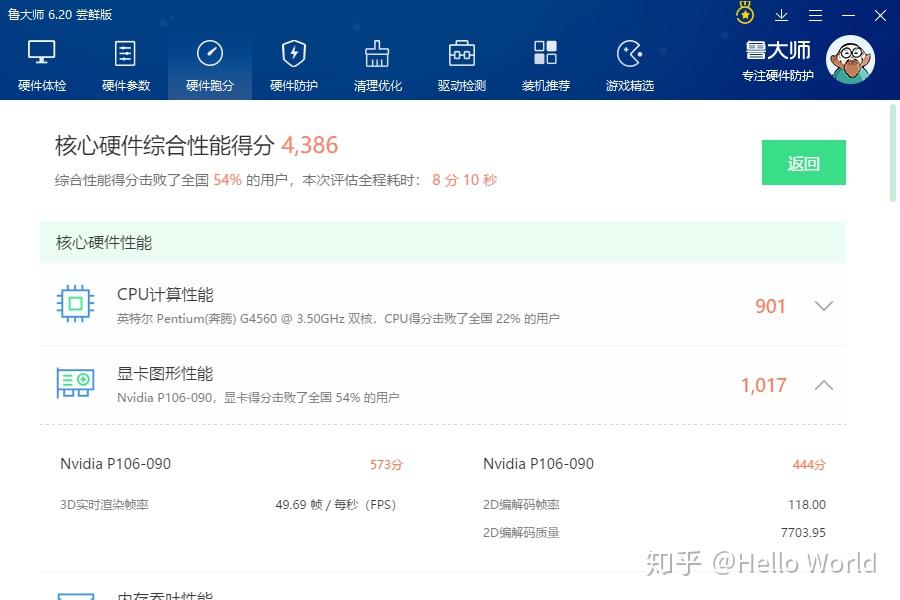Viewport: 900px width, 600px height.
Task: Open the hamburger main menu
Action: click(815, 15)
